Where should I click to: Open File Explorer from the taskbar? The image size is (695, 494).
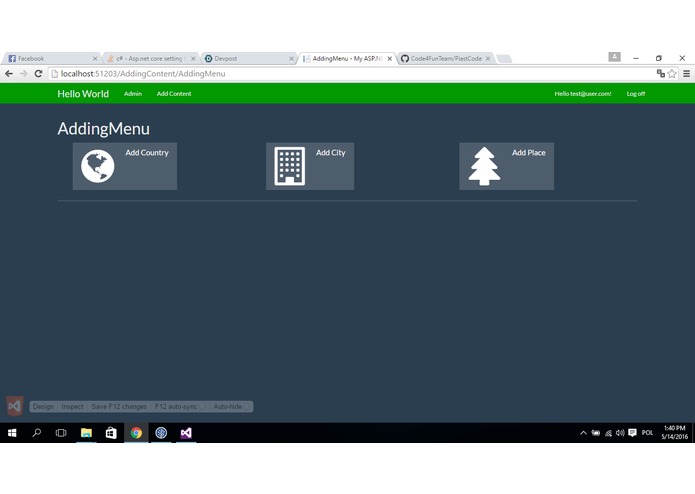pyautogui.click(x=86, y=433)
